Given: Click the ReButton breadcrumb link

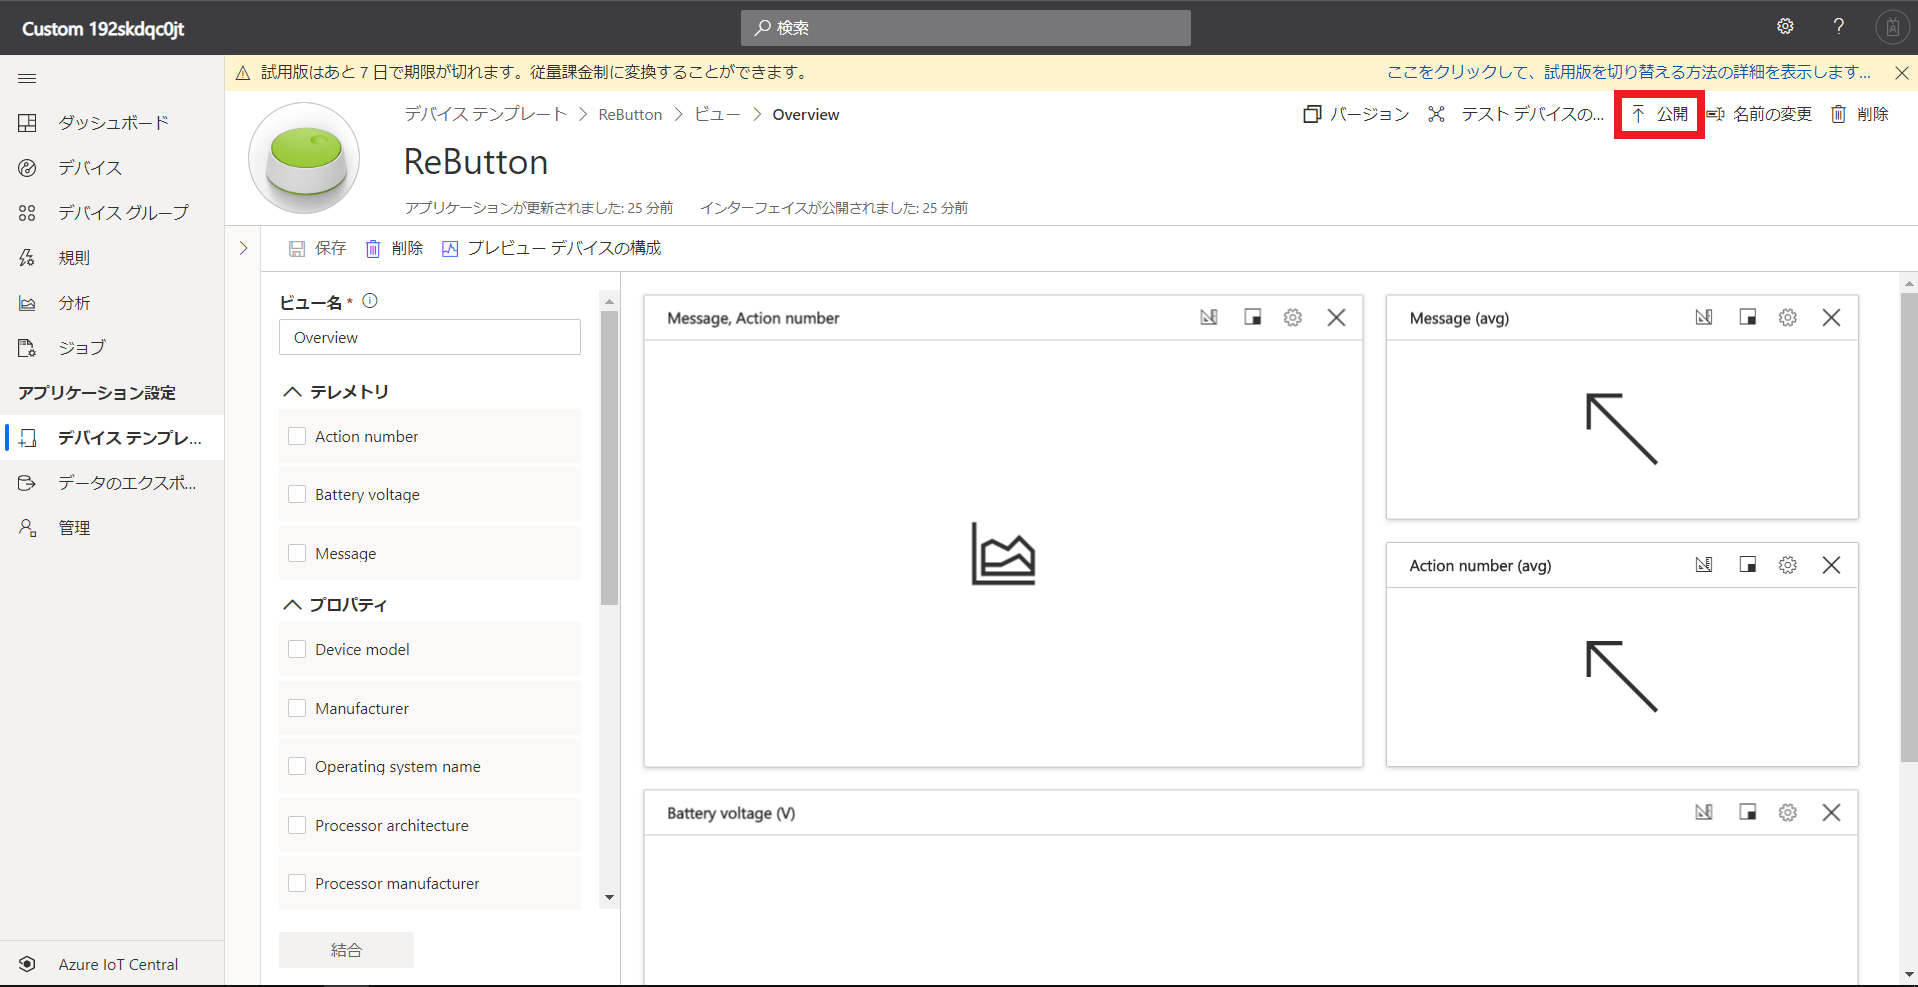Looking at the screenshot, I should pos(630,115).
